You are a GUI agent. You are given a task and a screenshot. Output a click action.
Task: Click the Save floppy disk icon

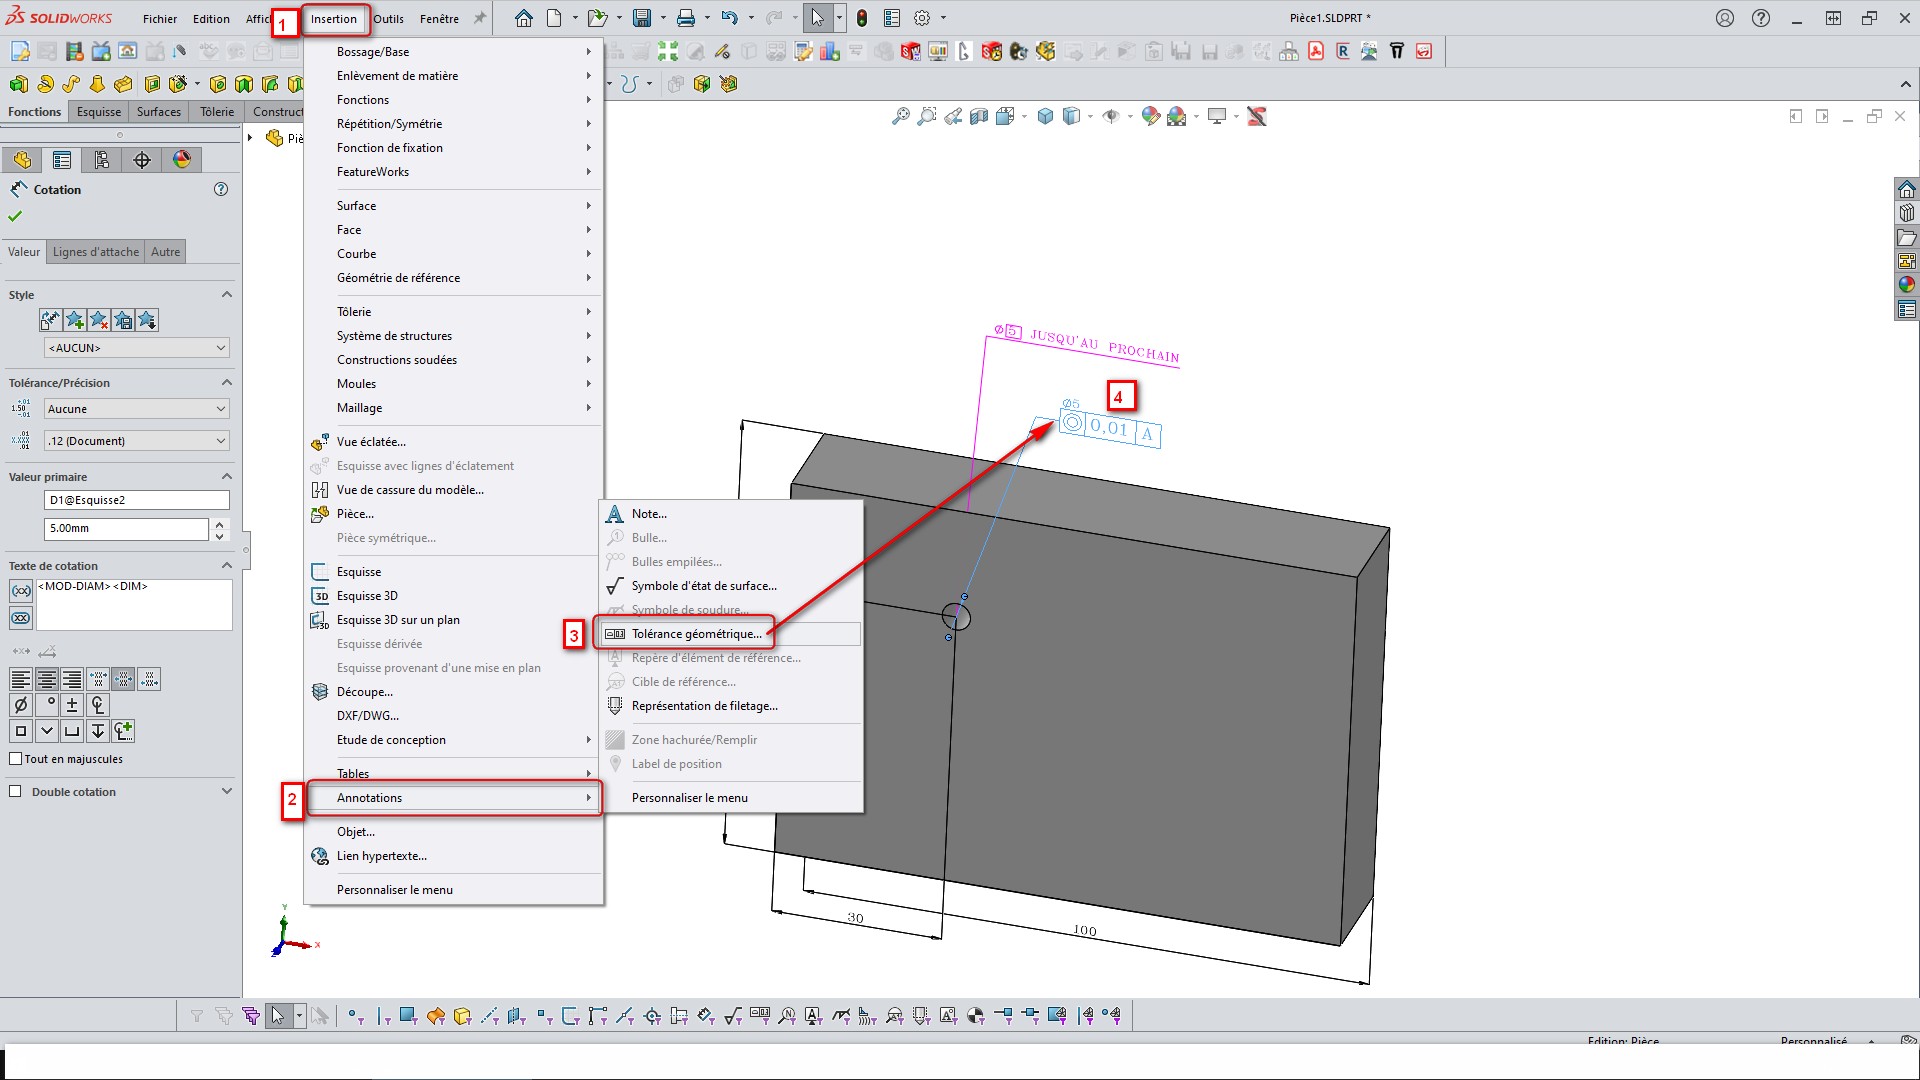coord(641,18)
